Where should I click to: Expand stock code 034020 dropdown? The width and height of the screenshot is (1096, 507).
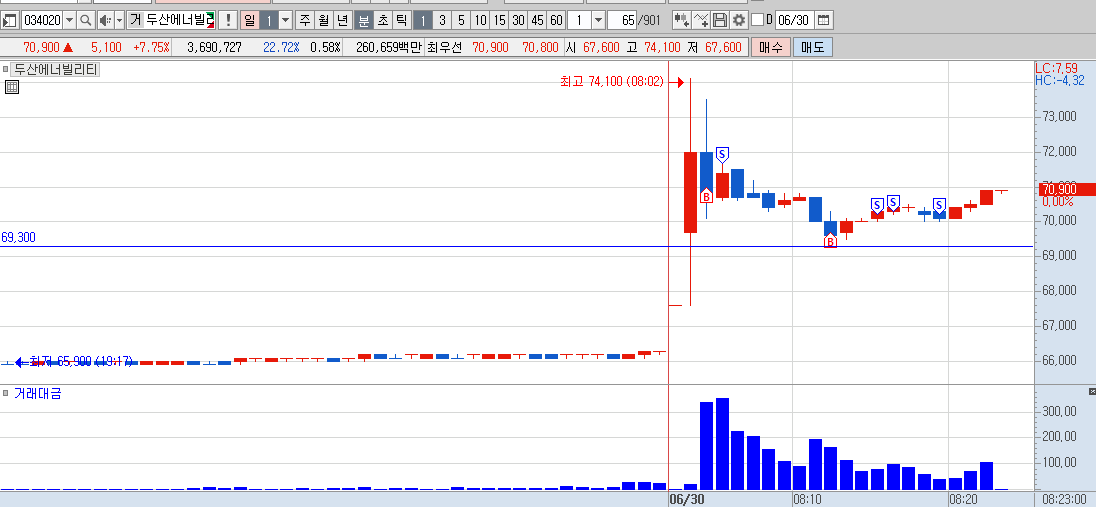[x=69, y=20]
